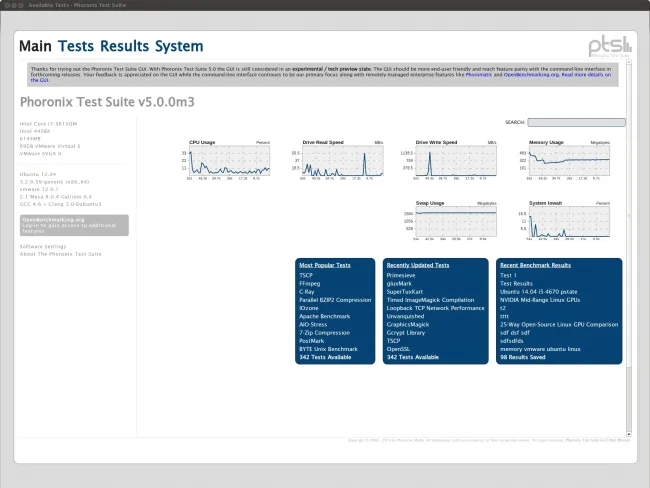The image size is (650, 488).
Task: Click Read more details on the GUI
Action: pos(586,75)
